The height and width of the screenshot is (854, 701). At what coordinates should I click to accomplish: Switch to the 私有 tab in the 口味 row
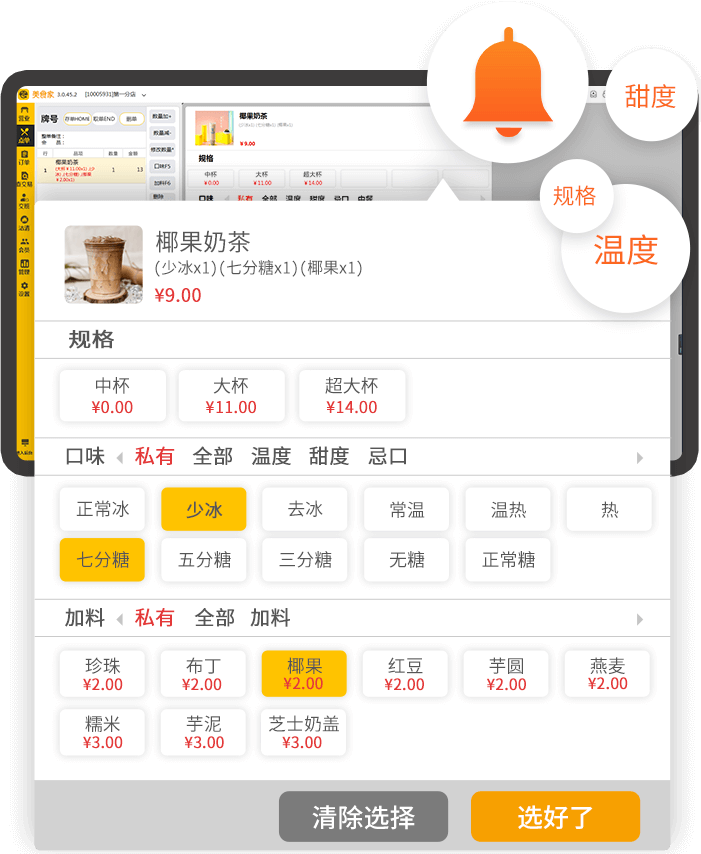tap(154, 456)
